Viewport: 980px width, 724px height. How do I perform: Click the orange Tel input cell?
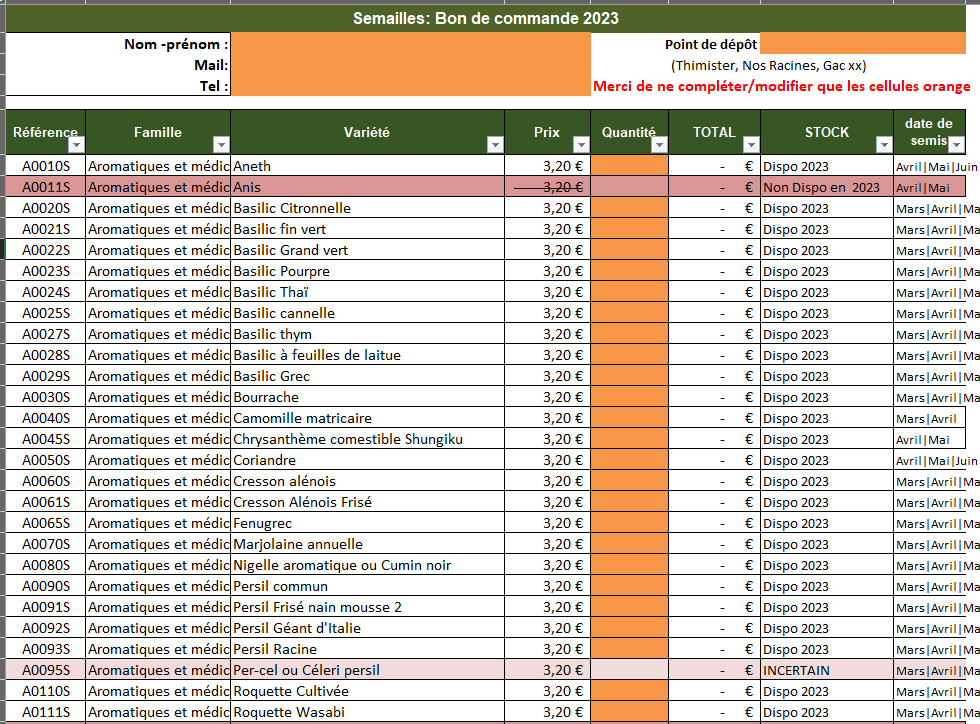(411, 86)
